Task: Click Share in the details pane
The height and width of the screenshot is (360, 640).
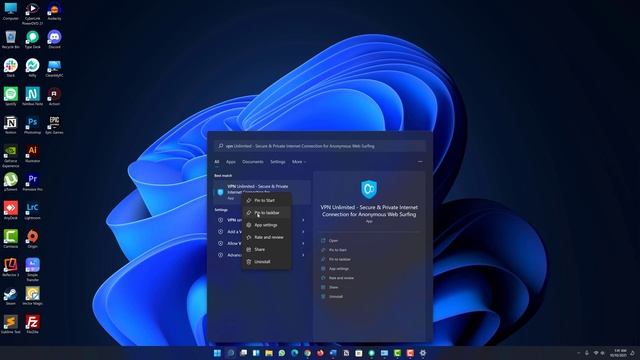Action: 333,287
